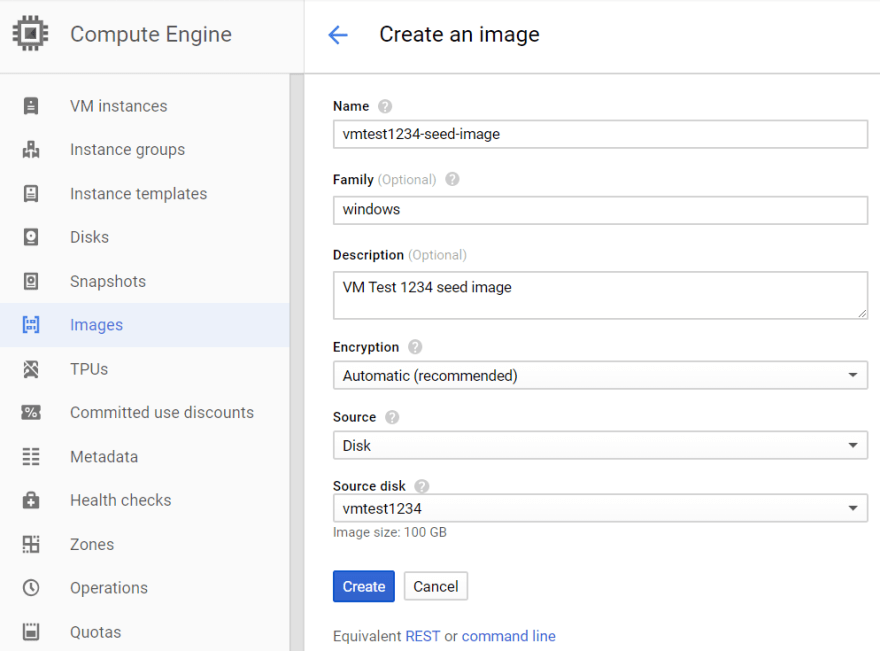Open the Source disk dropdown showing vmtest1234
This screenshot has height=651, width=880.
pos(600,508)
